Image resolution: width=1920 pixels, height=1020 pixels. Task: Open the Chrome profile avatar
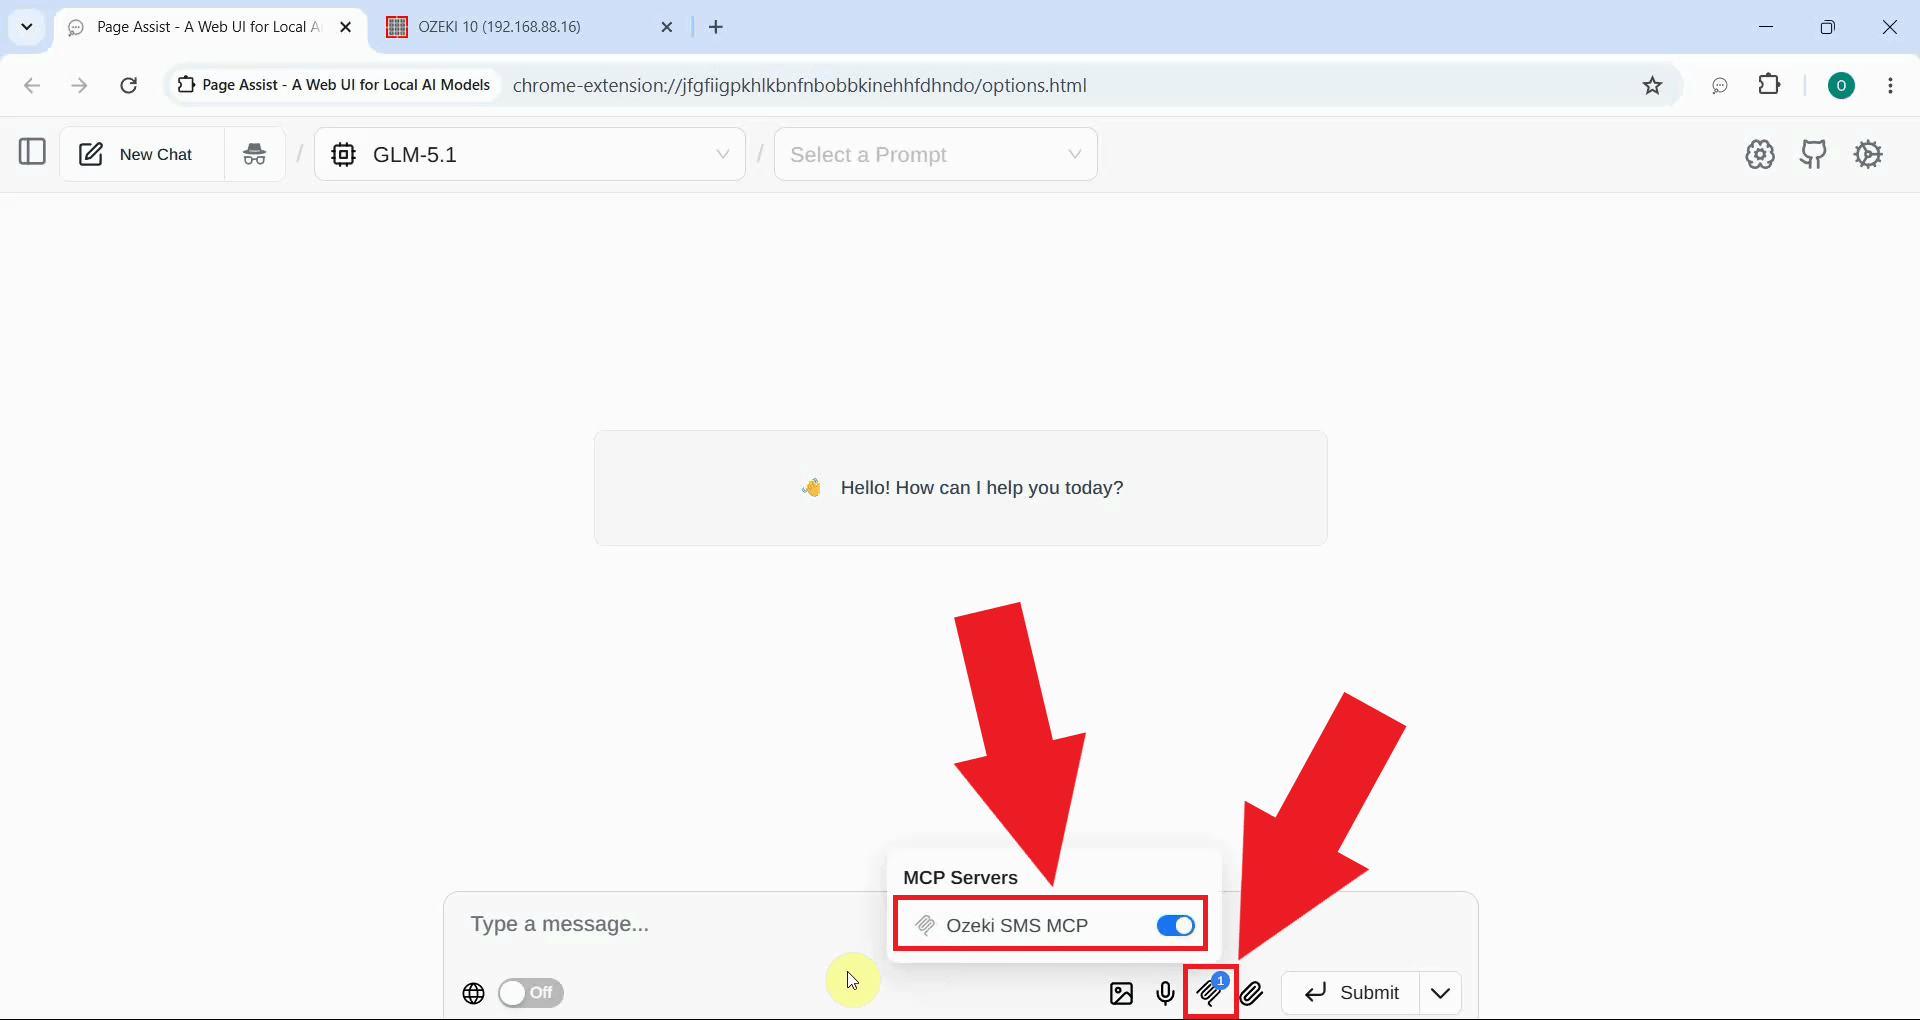[x=1841, y=85]
